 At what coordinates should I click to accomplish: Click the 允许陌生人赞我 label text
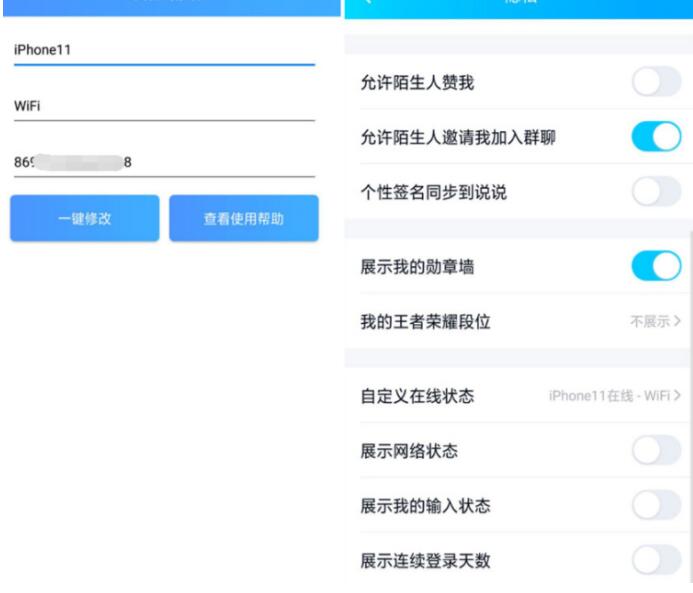tap(417, 83)
